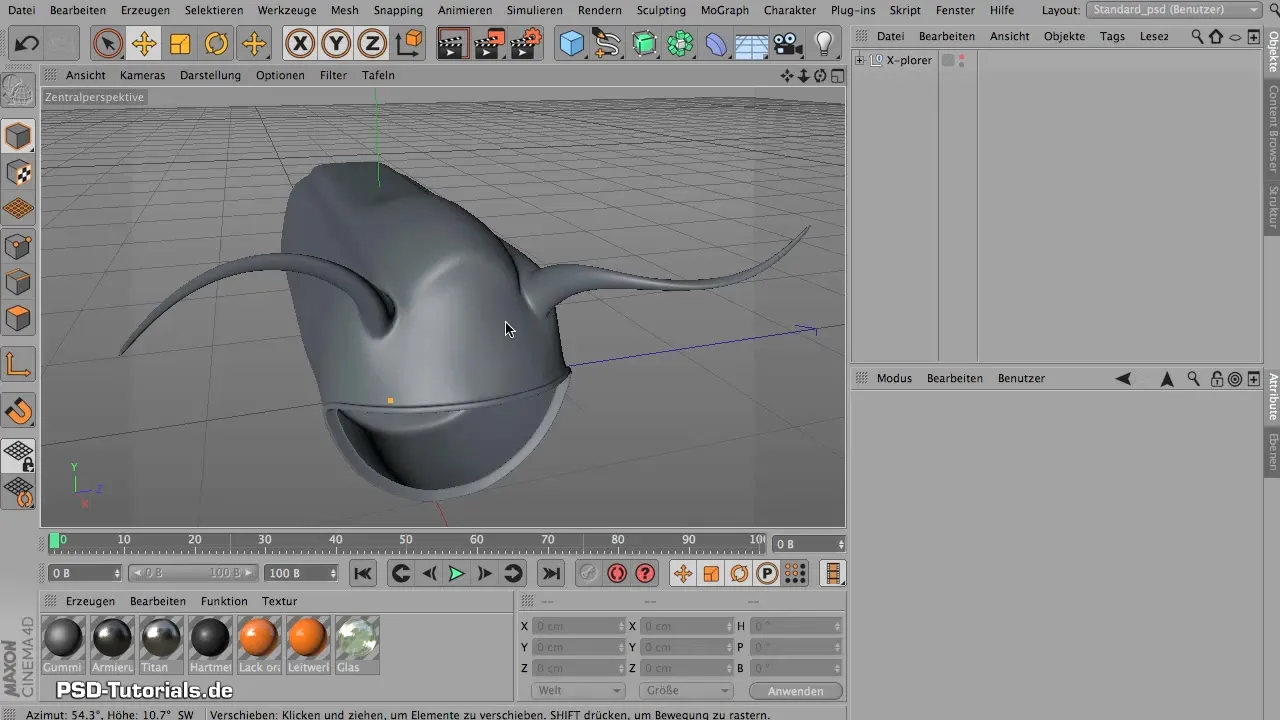Toggle X-plorer visibility dots

(961, 60)
